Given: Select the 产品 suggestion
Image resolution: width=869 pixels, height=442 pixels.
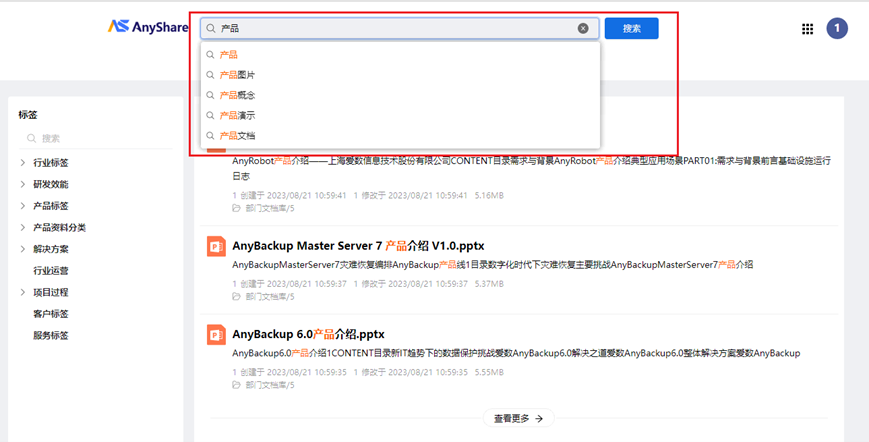Looking at the screenshot, I should point(400,54).
